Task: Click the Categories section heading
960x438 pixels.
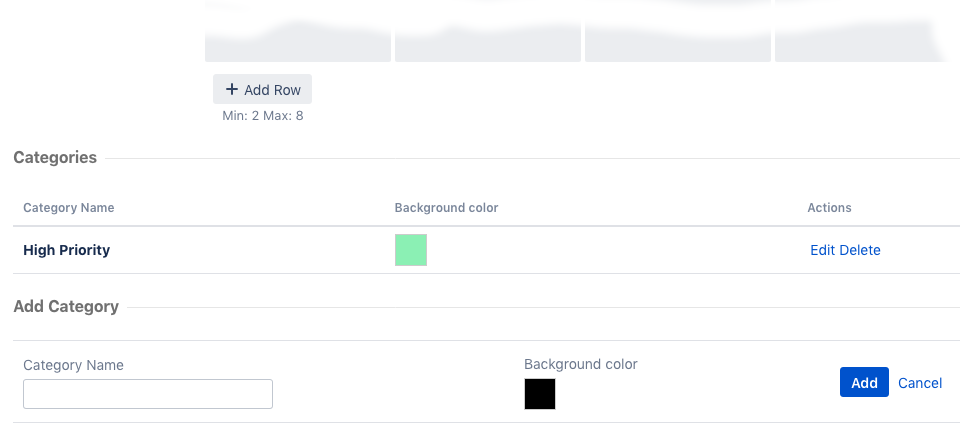Action: 55,157
